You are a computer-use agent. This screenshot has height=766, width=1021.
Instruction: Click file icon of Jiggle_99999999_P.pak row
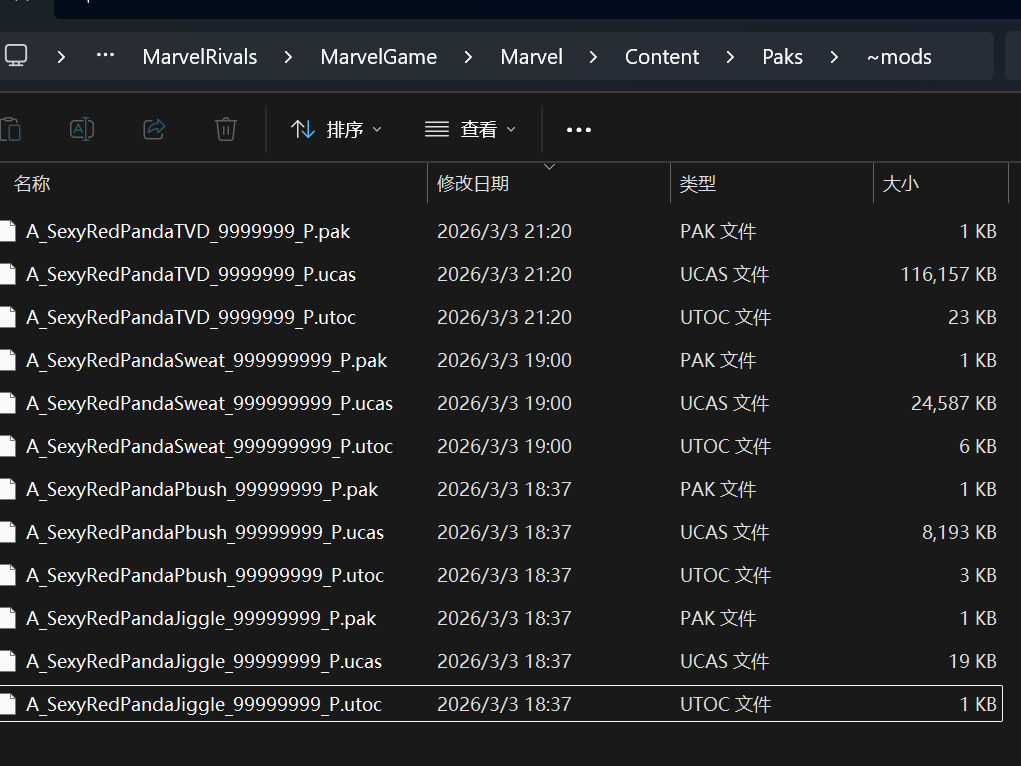coord(7,618)
